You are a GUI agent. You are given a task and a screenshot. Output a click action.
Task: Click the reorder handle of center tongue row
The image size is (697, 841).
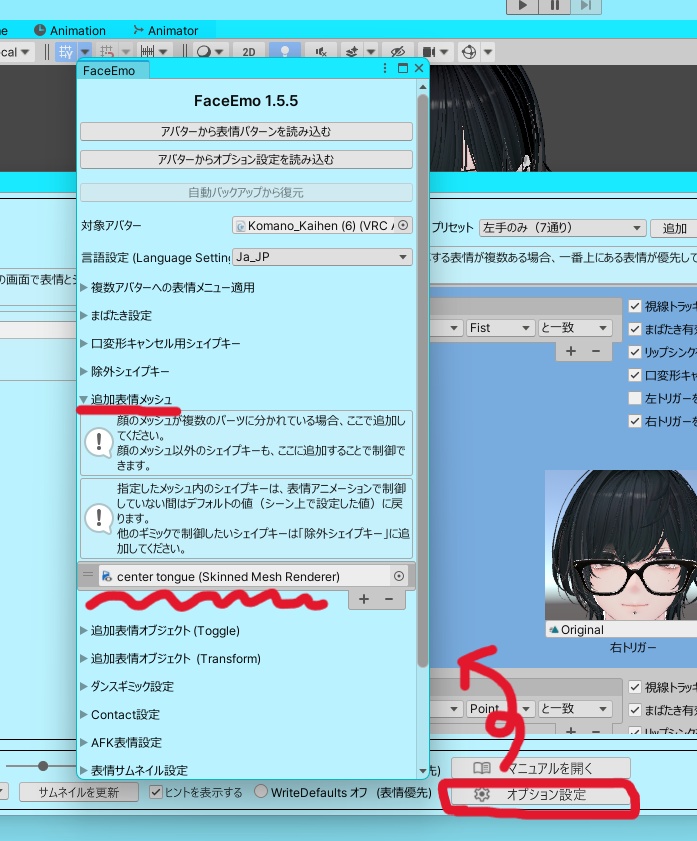pyautogui.click(x=88, y=575)
